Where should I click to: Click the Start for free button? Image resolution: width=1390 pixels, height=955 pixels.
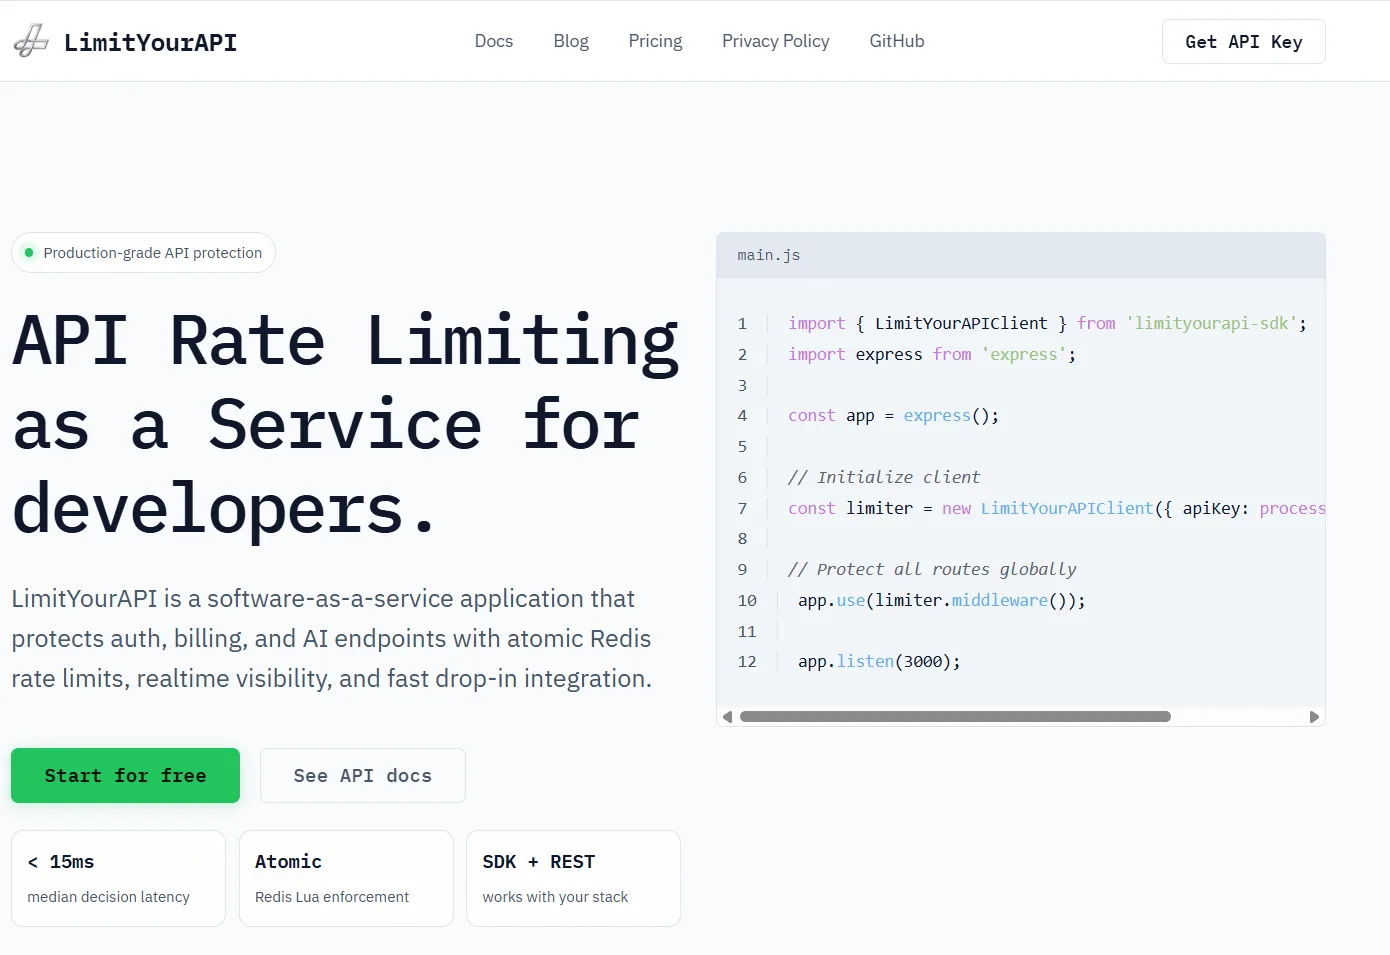click(x=125, y=775)
